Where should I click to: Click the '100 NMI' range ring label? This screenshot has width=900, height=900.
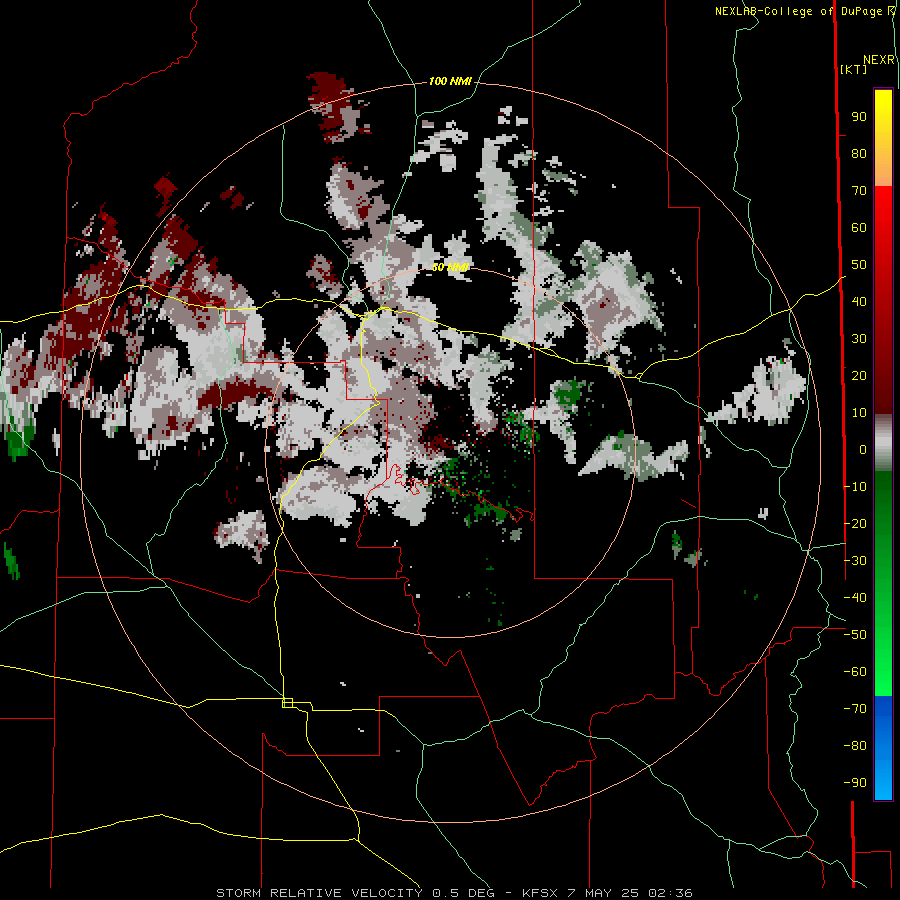450,81
